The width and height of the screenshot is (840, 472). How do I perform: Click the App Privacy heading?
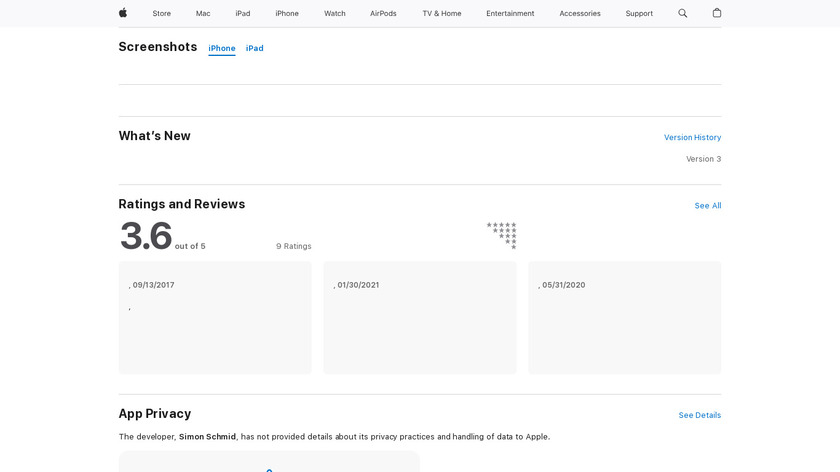click(155, 414)
